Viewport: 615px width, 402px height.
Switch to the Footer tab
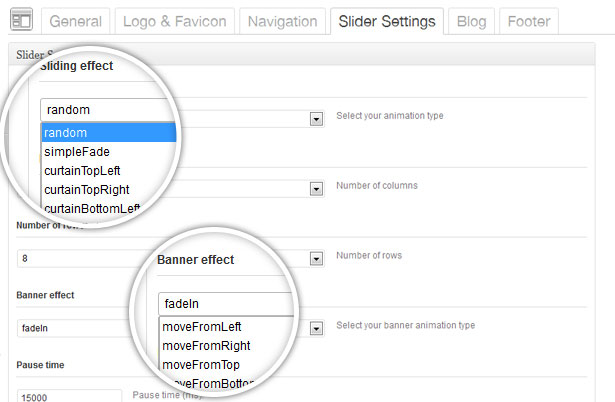pyautogui.click(x=528, y=21)
